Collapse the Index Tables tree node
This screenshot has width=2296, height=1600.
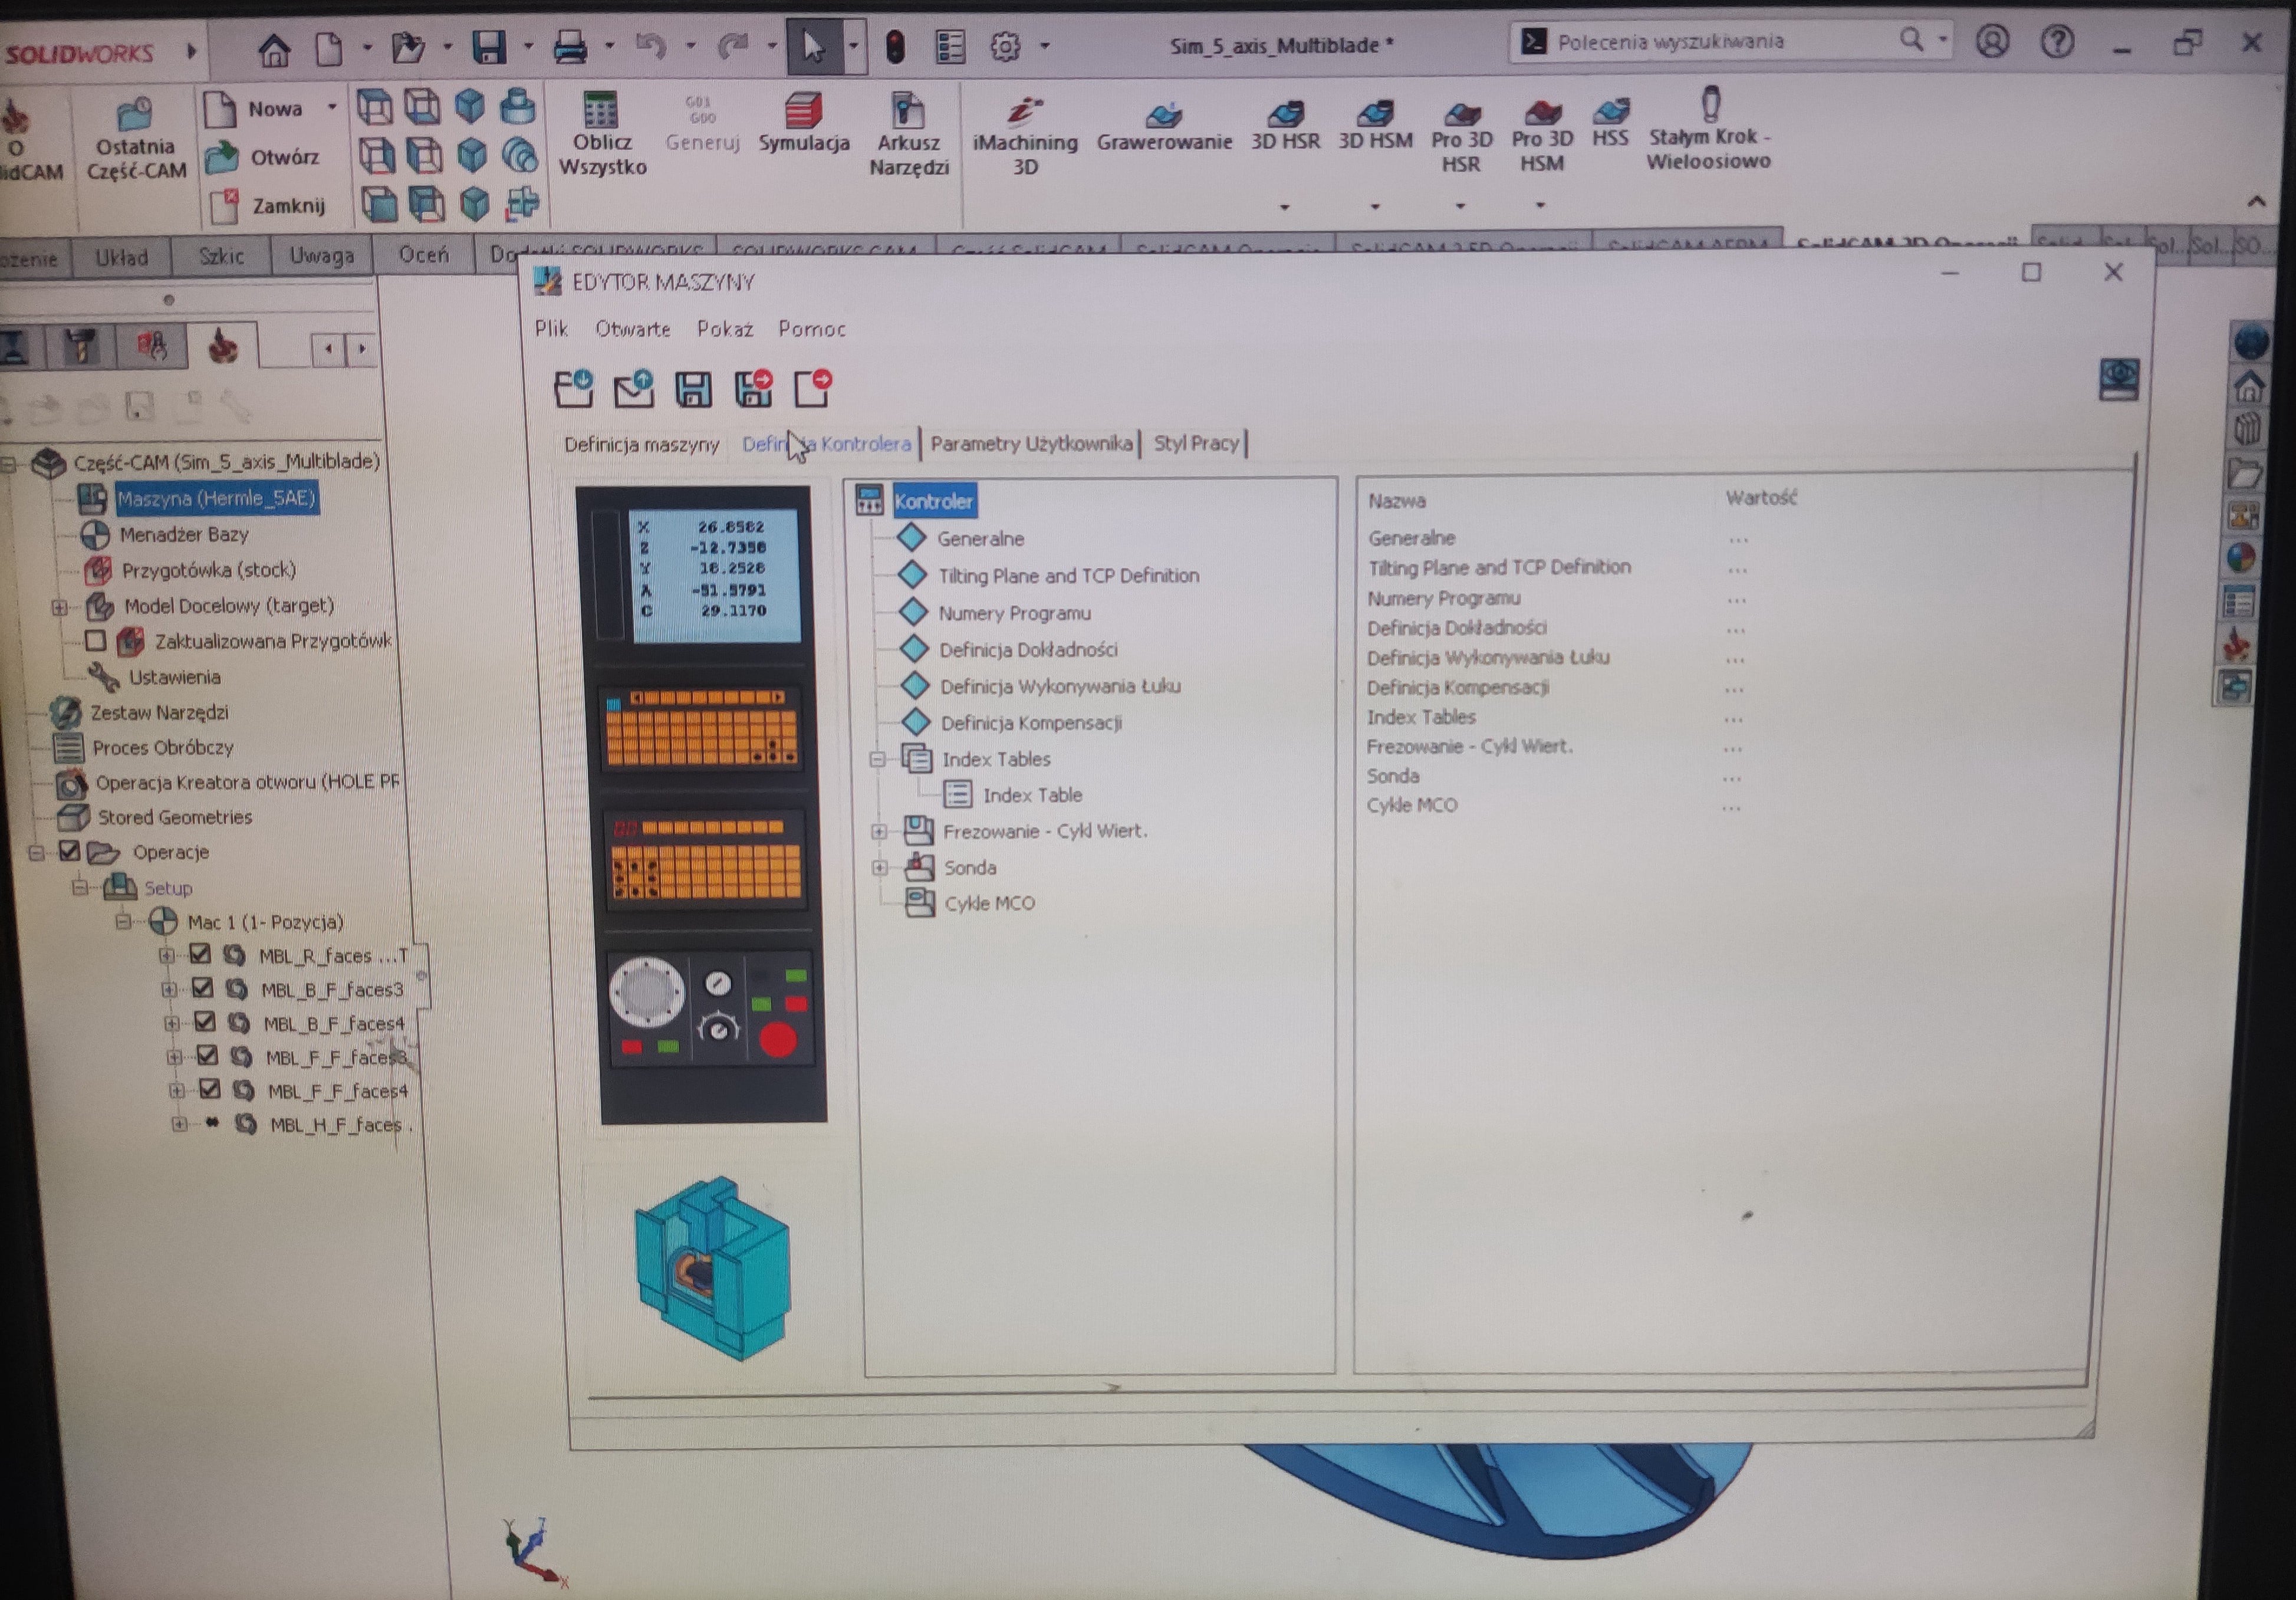point(877,759)
